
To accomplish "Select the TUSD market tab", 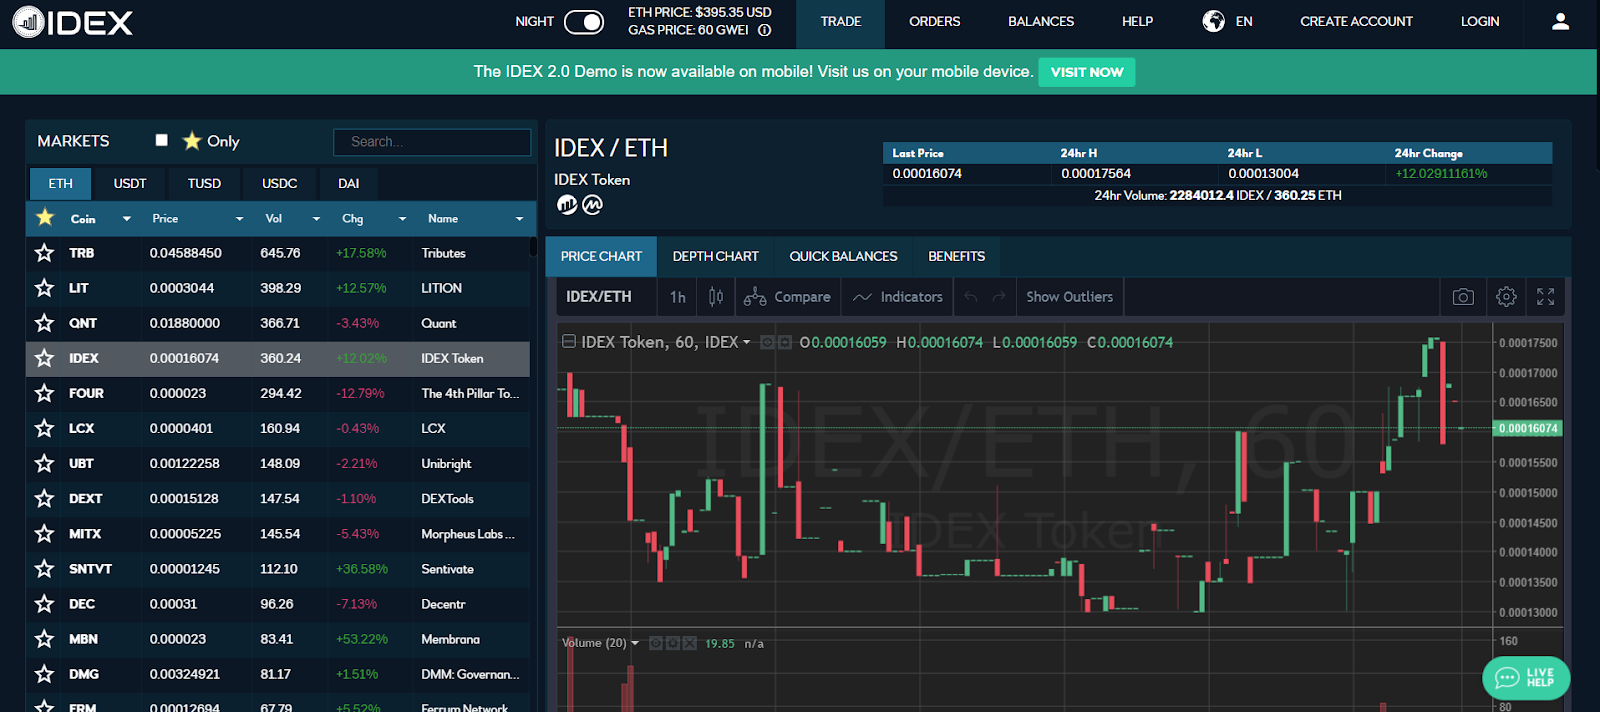I will tap(204, 184).
